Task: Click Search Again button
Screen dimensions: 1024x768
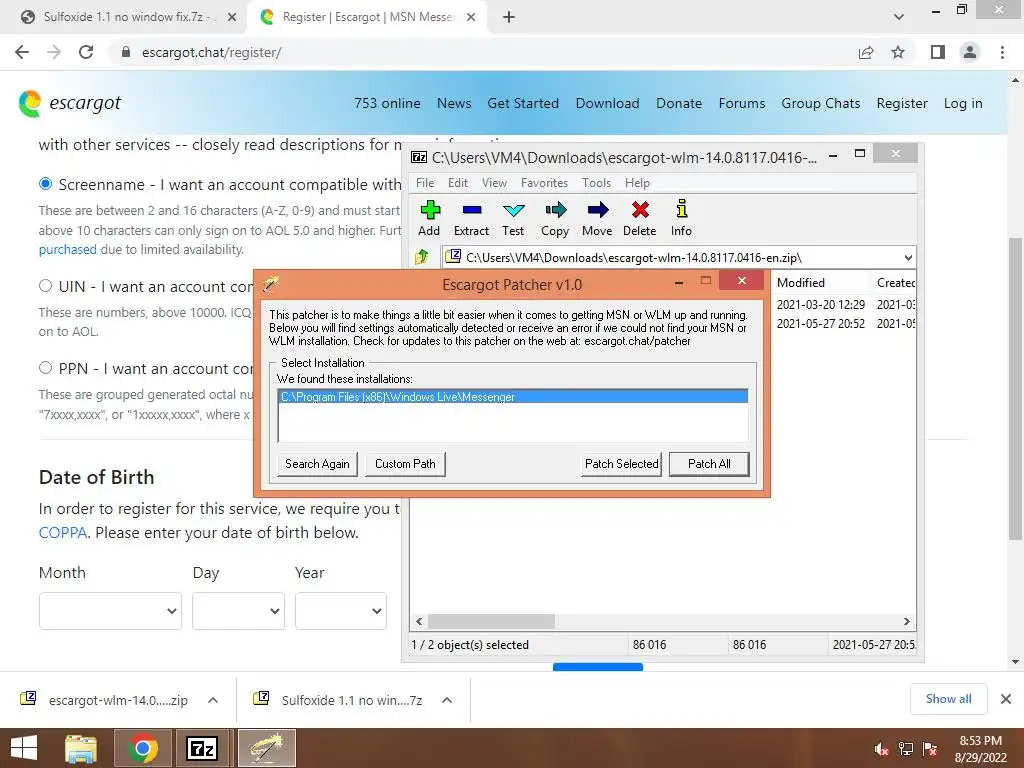Action: (x=317, y=464)
